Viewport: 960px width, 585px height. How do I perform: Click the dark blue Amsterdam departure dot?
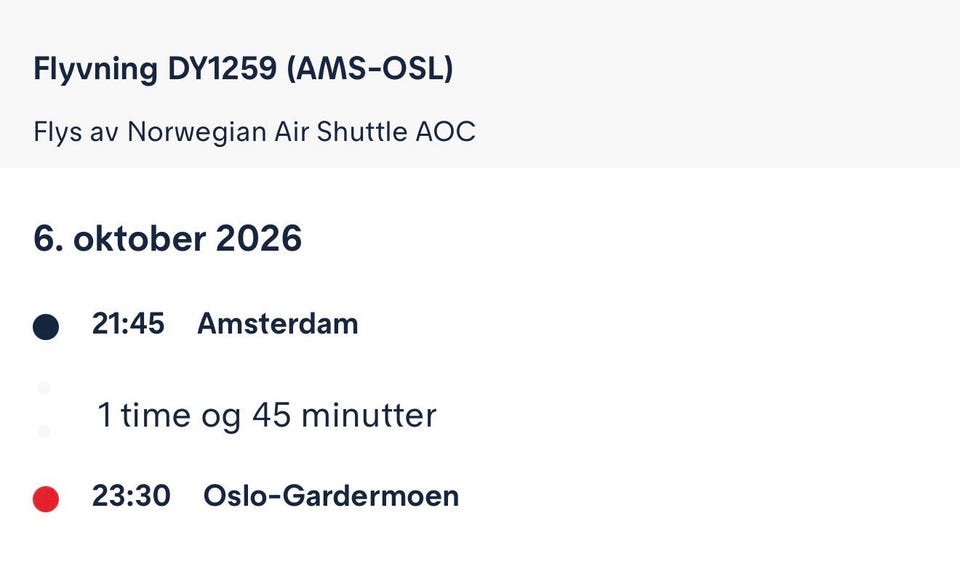tap(46, 327)
